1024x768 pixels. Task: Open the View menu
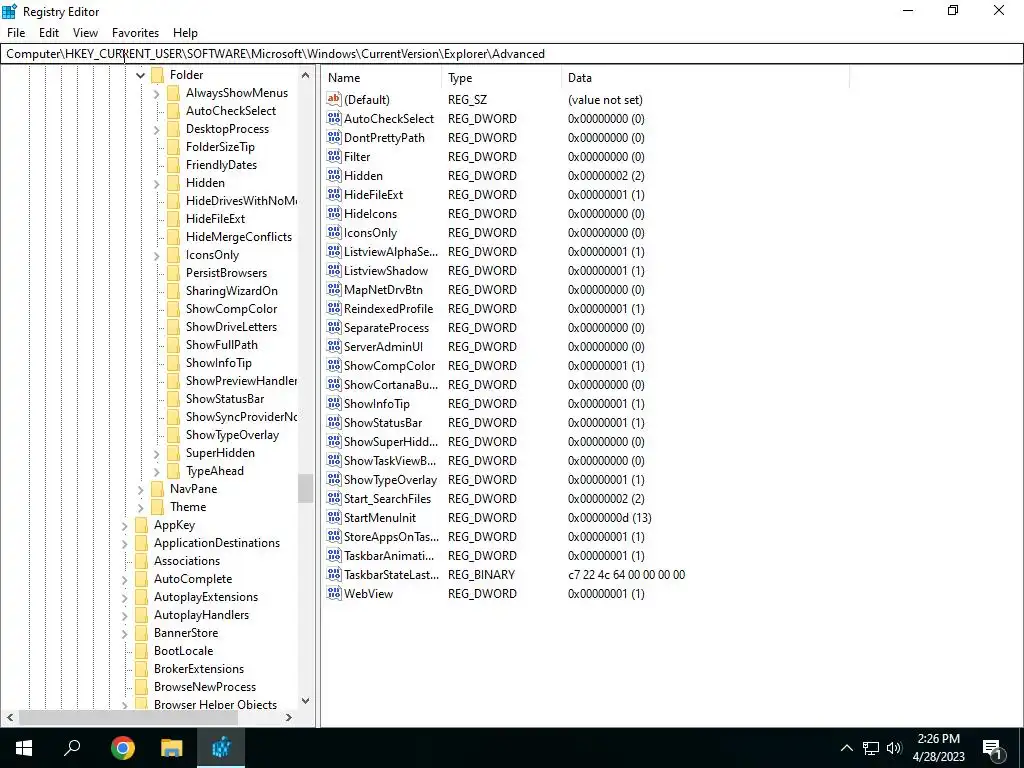coord(85,33)
